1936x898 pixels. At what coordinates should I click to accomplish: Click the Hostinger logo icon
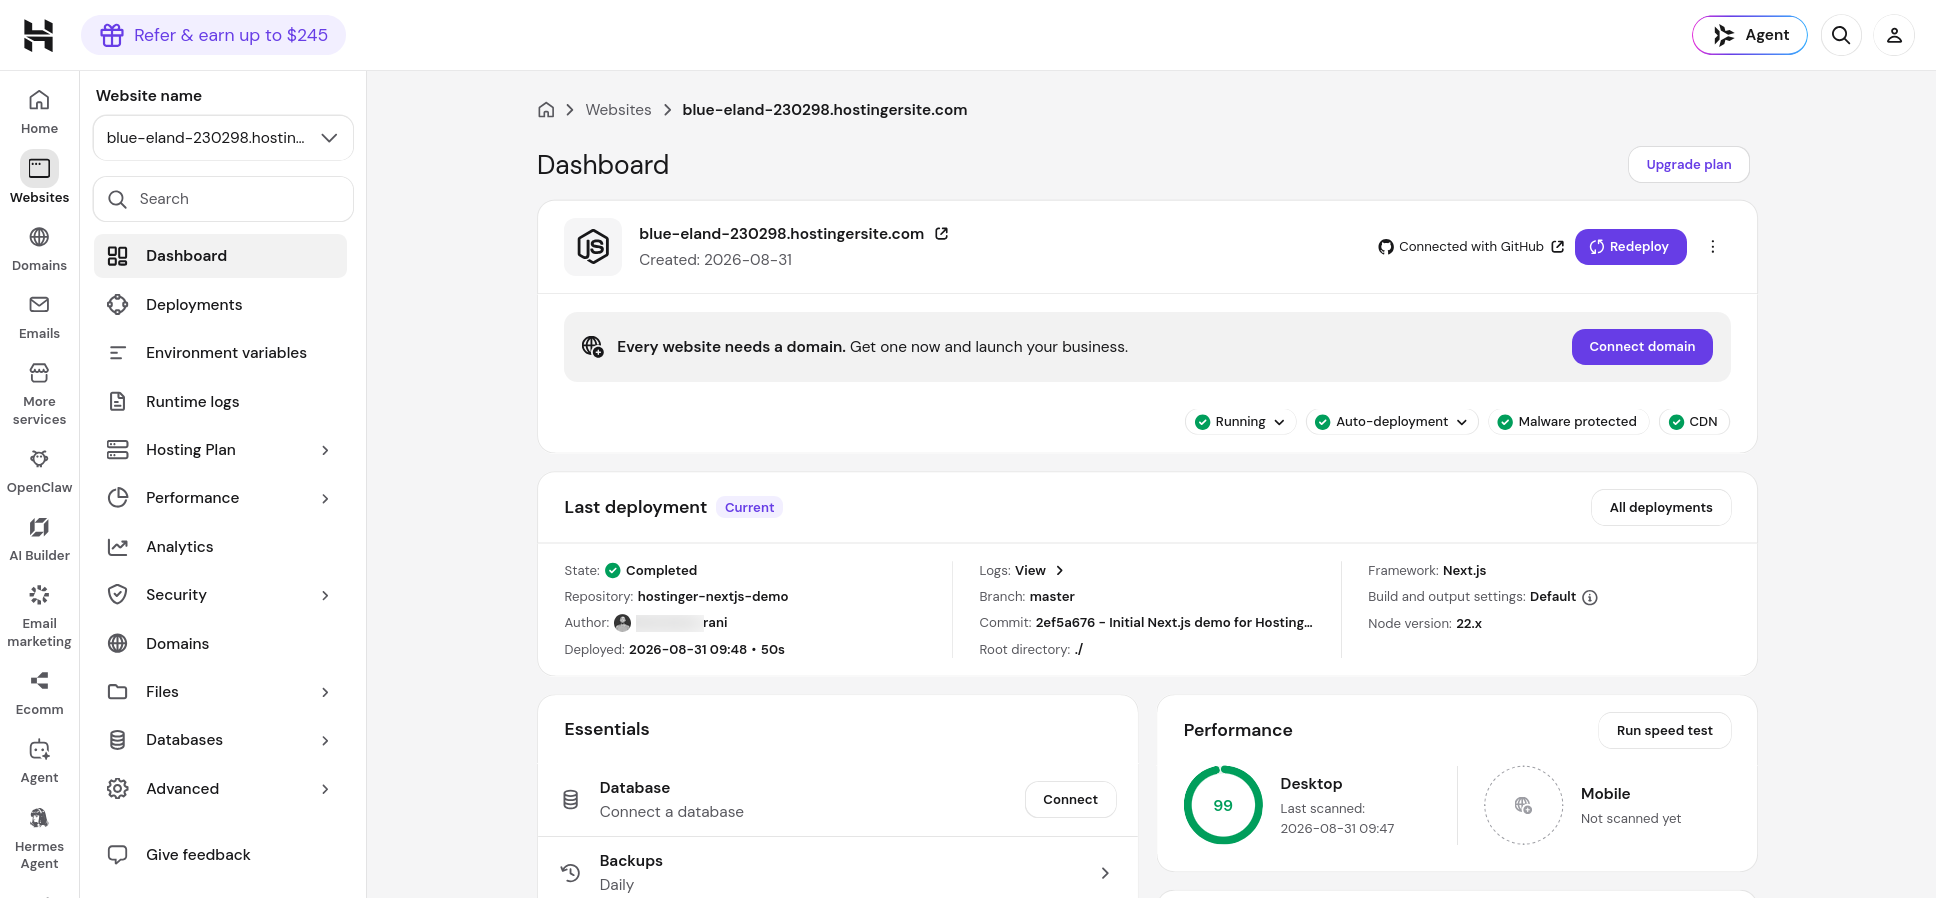click(38, 35)
